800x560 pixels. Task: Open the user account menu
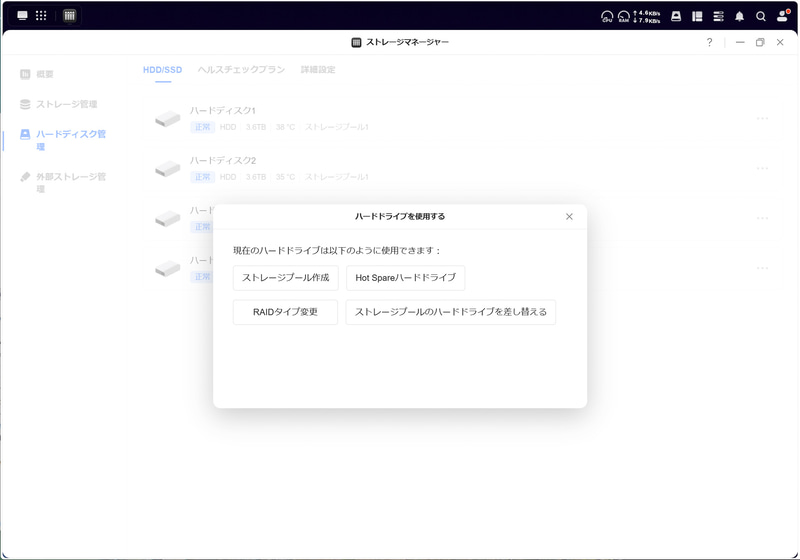783,16
